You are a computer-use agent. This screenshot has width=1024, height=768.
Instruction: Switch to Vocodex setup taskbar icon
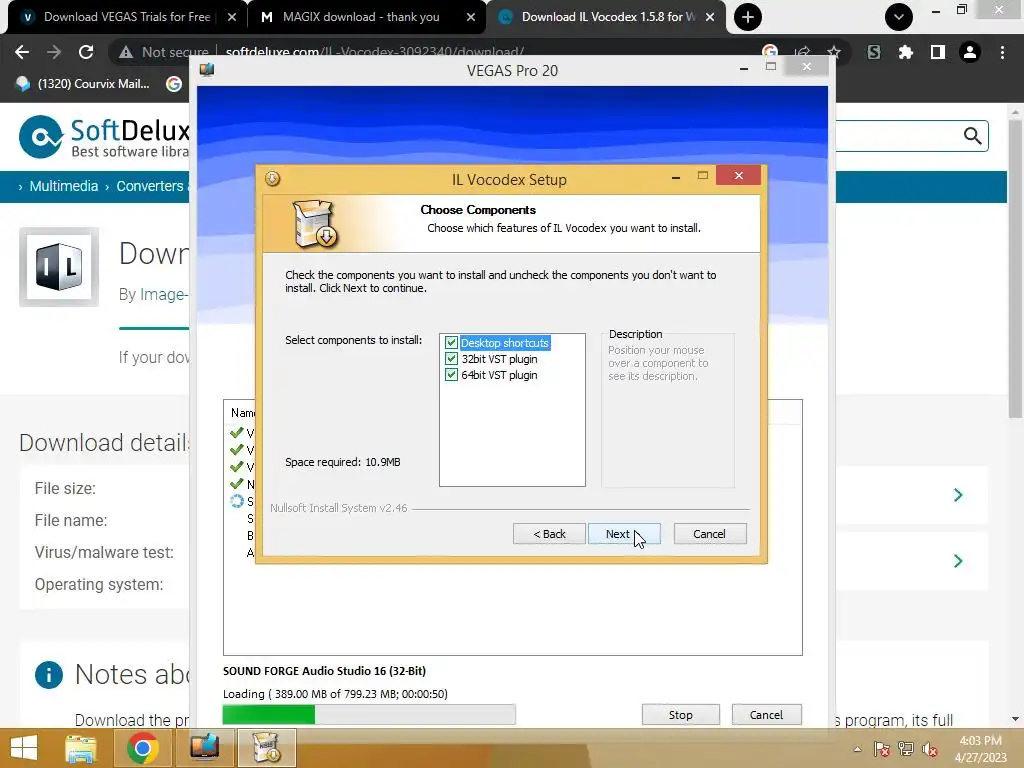pyautogui.click(x=266, y=747)
